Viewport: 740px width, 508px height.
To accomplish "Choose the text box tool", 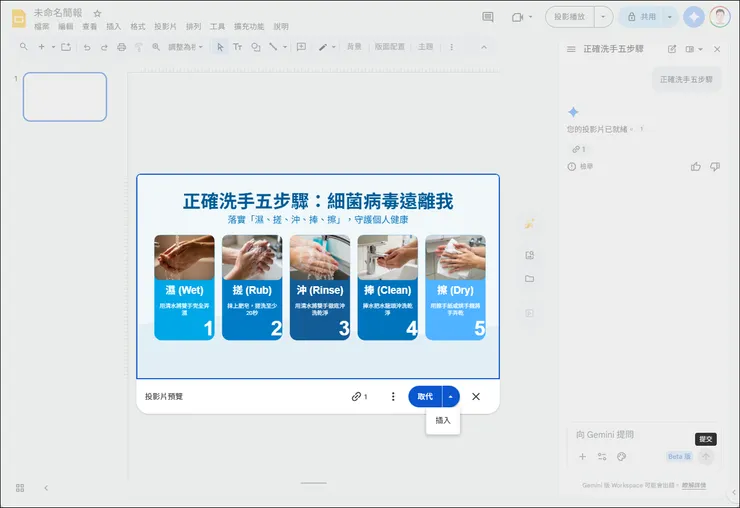I will pyautogui.click(x=237, y=47).
